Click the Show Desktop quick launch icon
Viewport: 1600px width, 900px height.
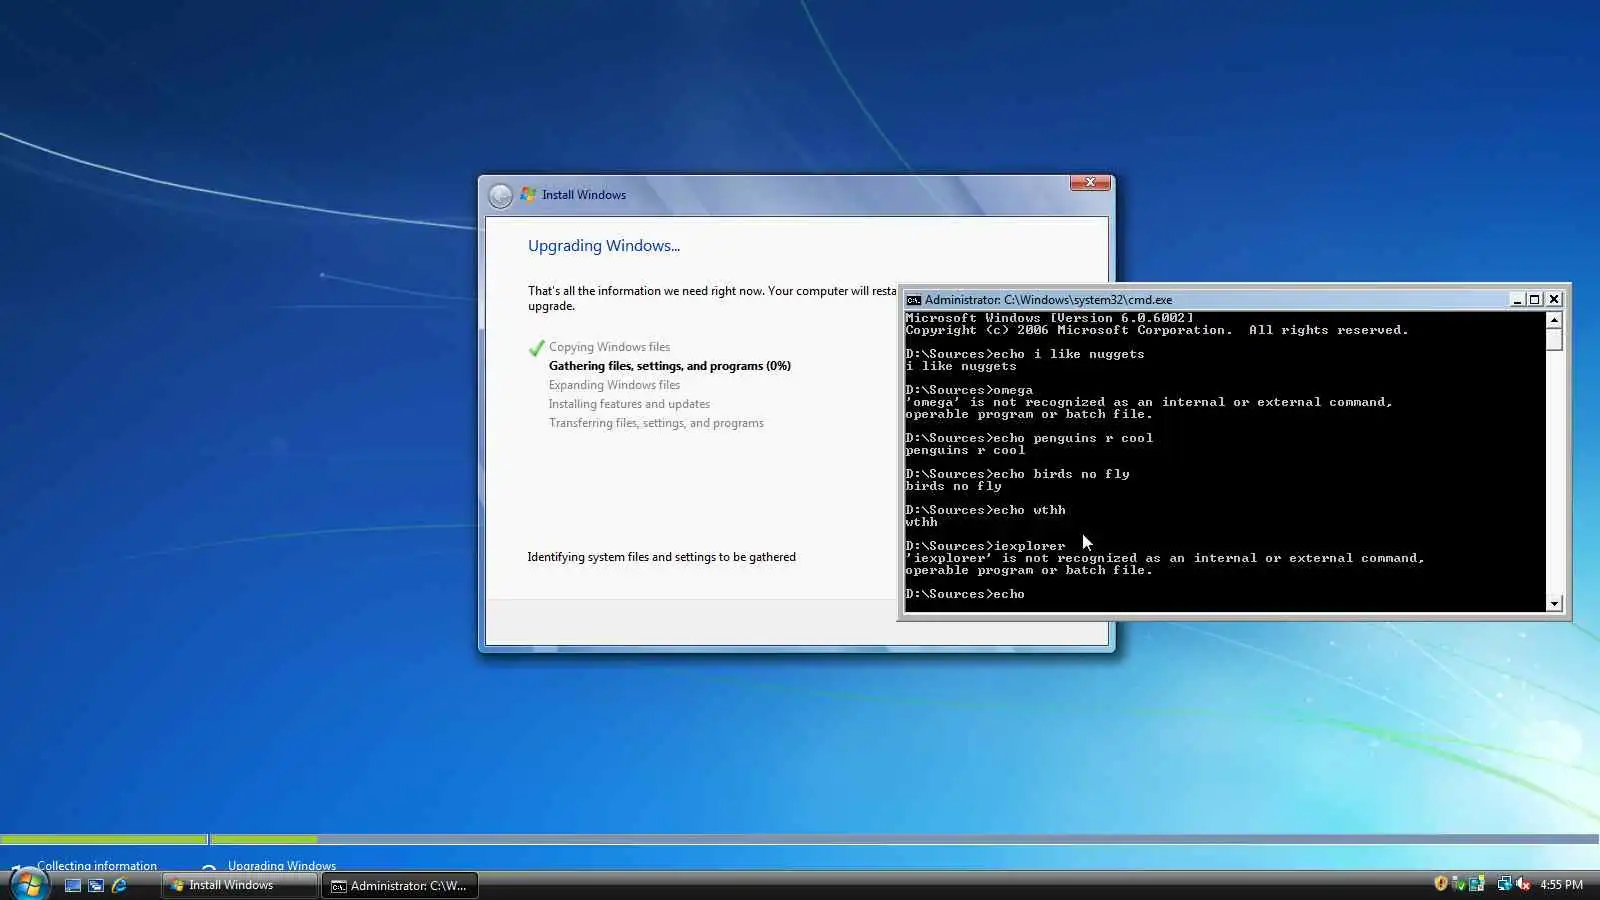(x=73, y=885)
